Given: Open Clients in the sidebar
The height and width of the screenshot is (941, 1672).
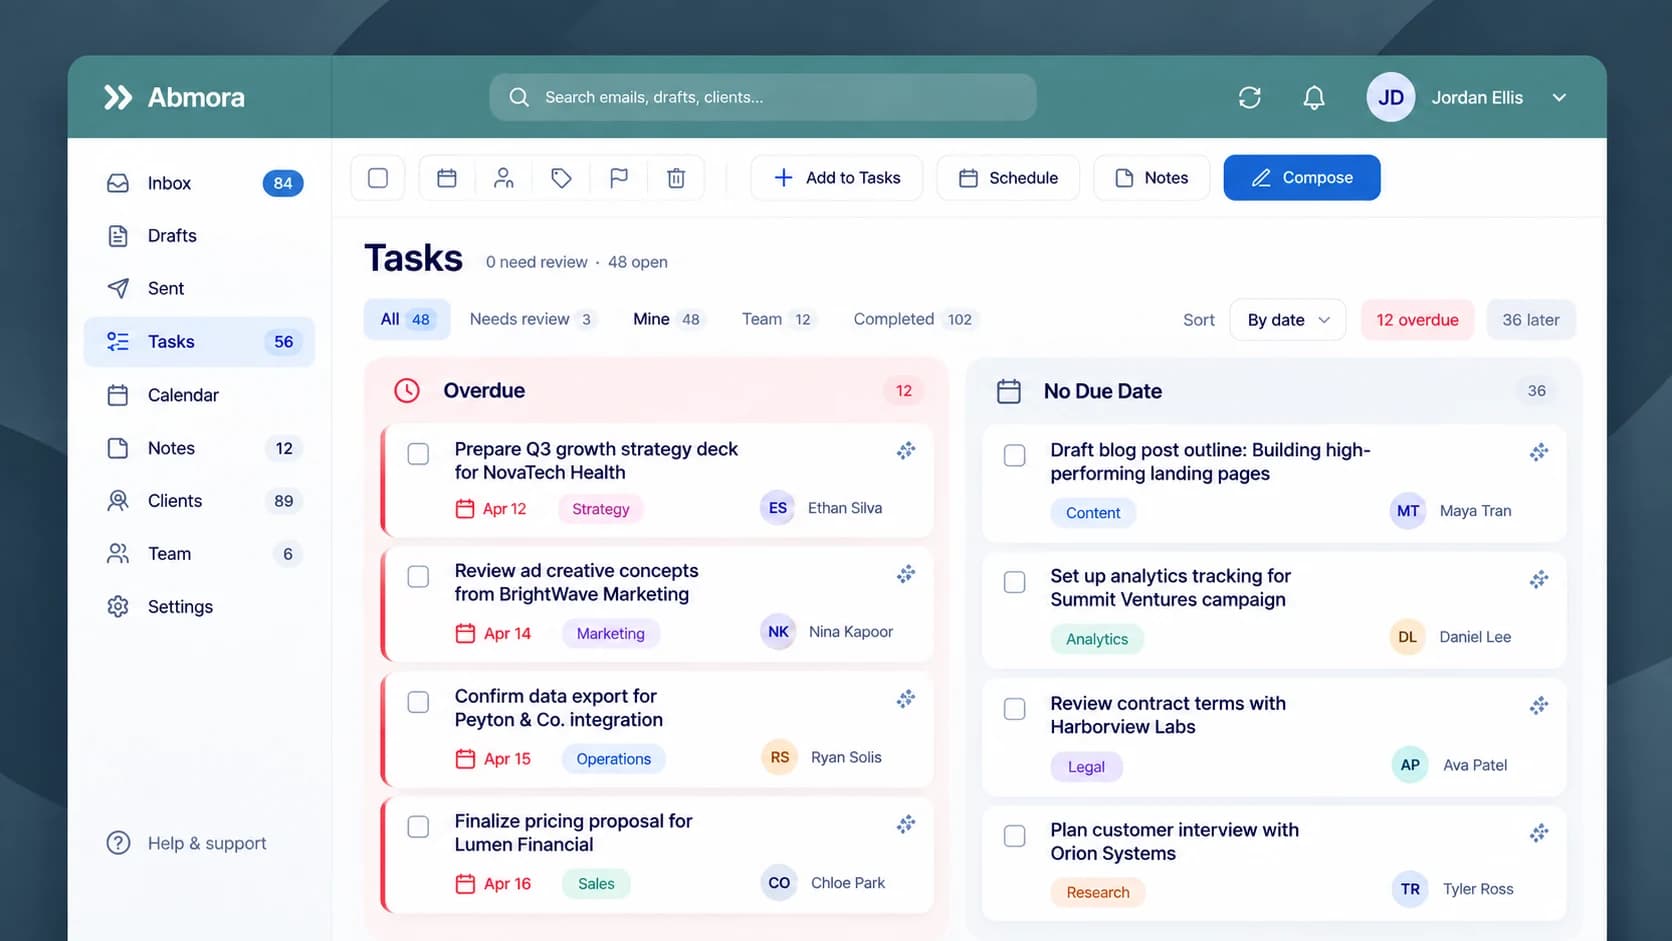Looking at the screenshot, I should click(x=199, y=501).
